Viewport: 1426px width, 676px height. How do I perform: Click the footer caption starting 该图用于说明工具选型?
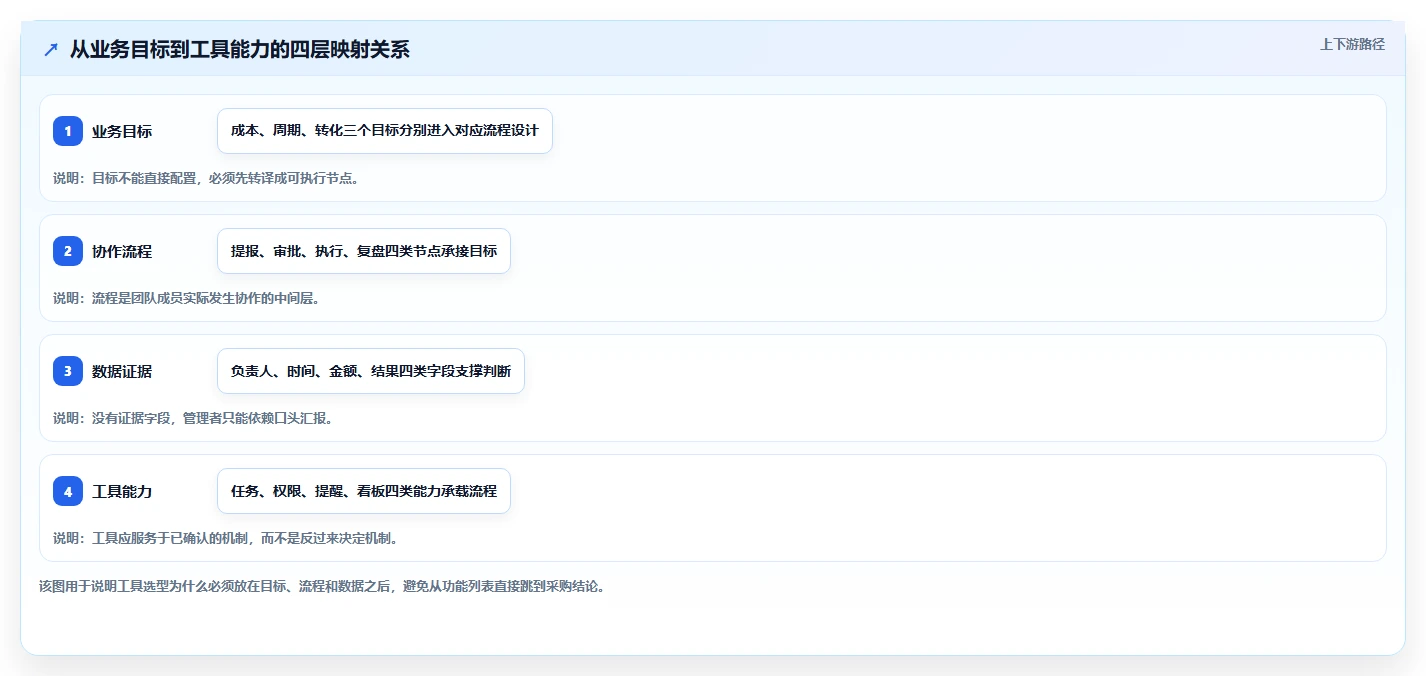(321, 586)
